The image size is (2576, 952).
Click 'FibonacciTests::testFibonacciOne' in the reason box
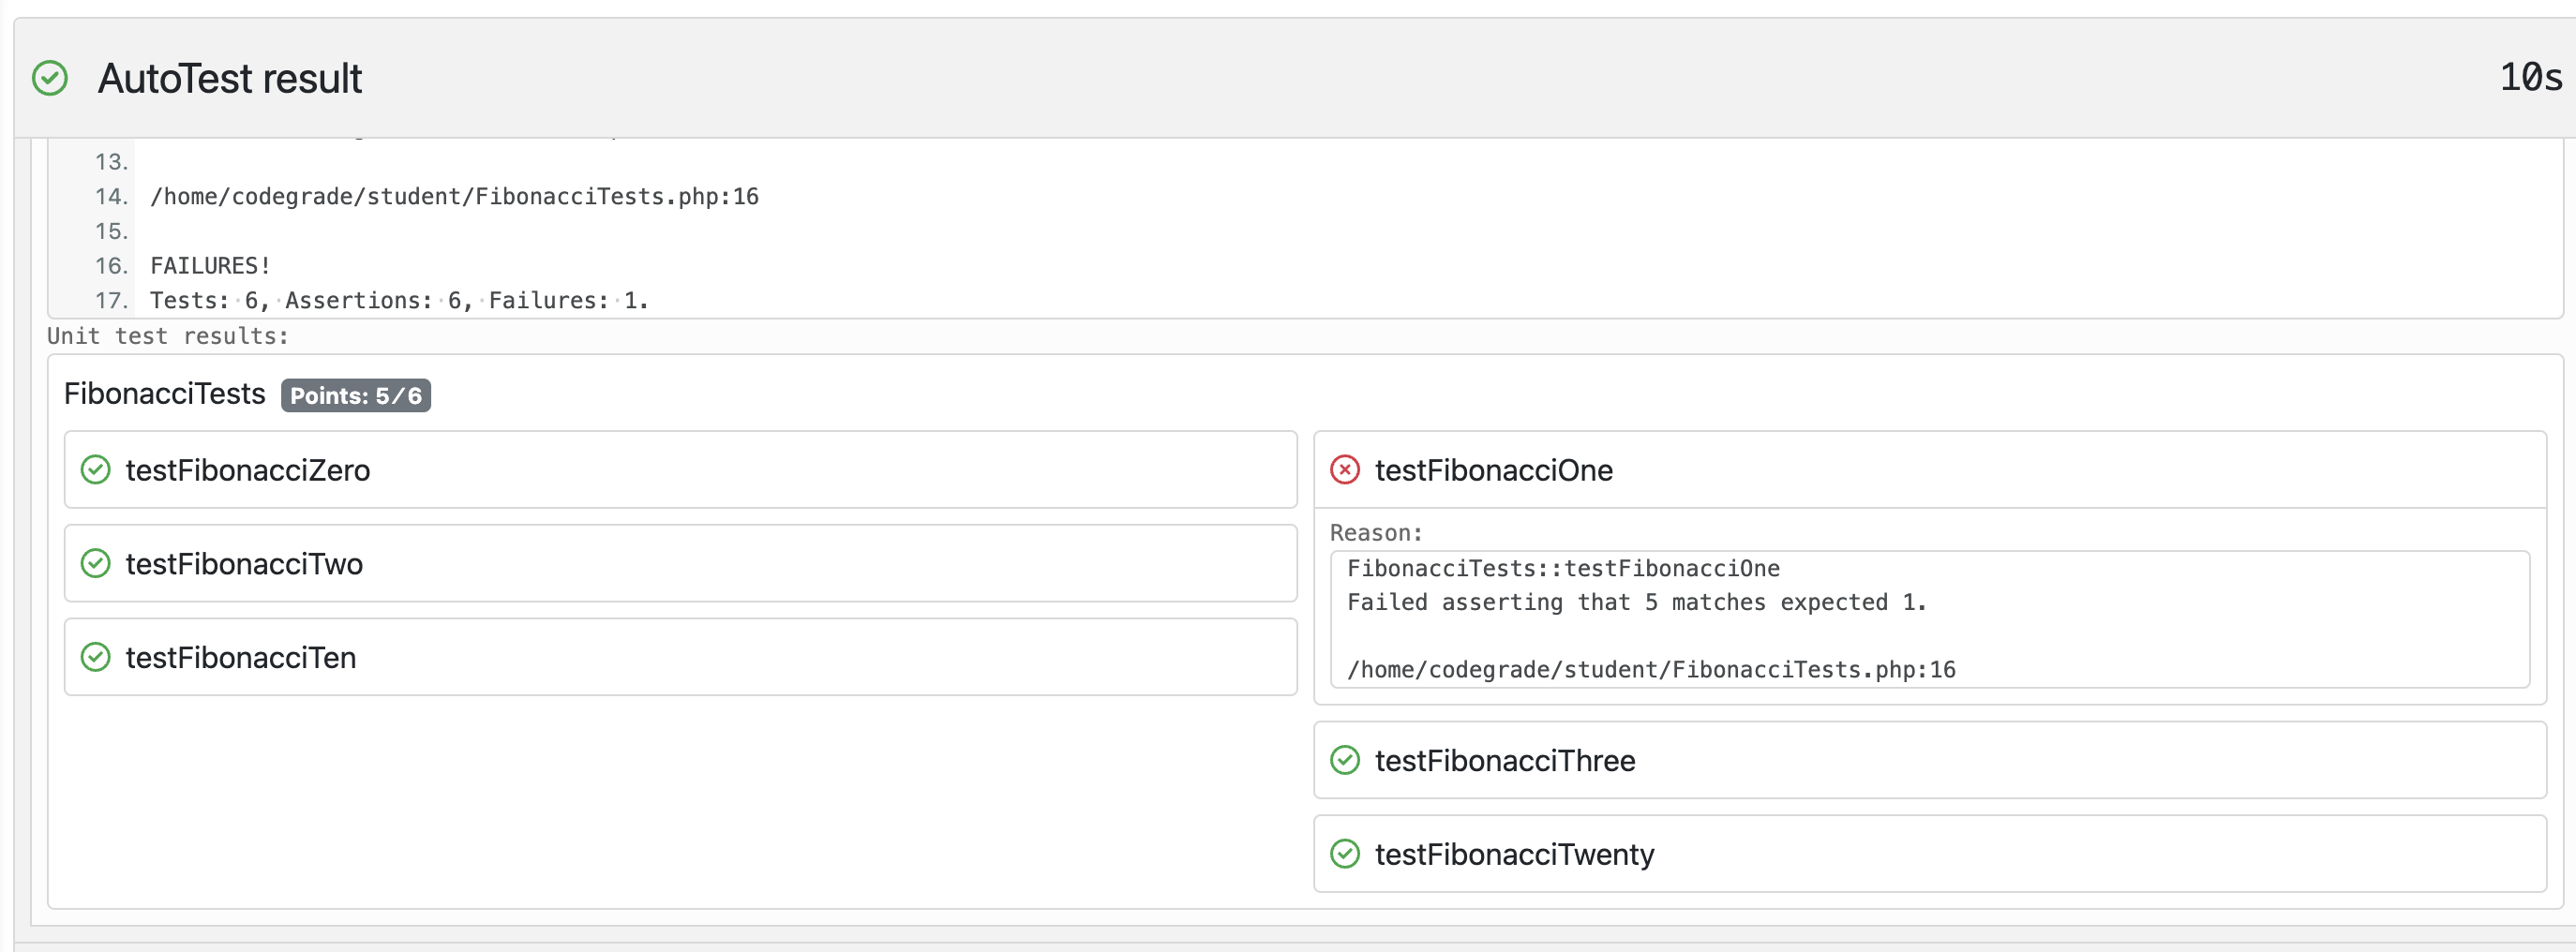coord(1563,569)
